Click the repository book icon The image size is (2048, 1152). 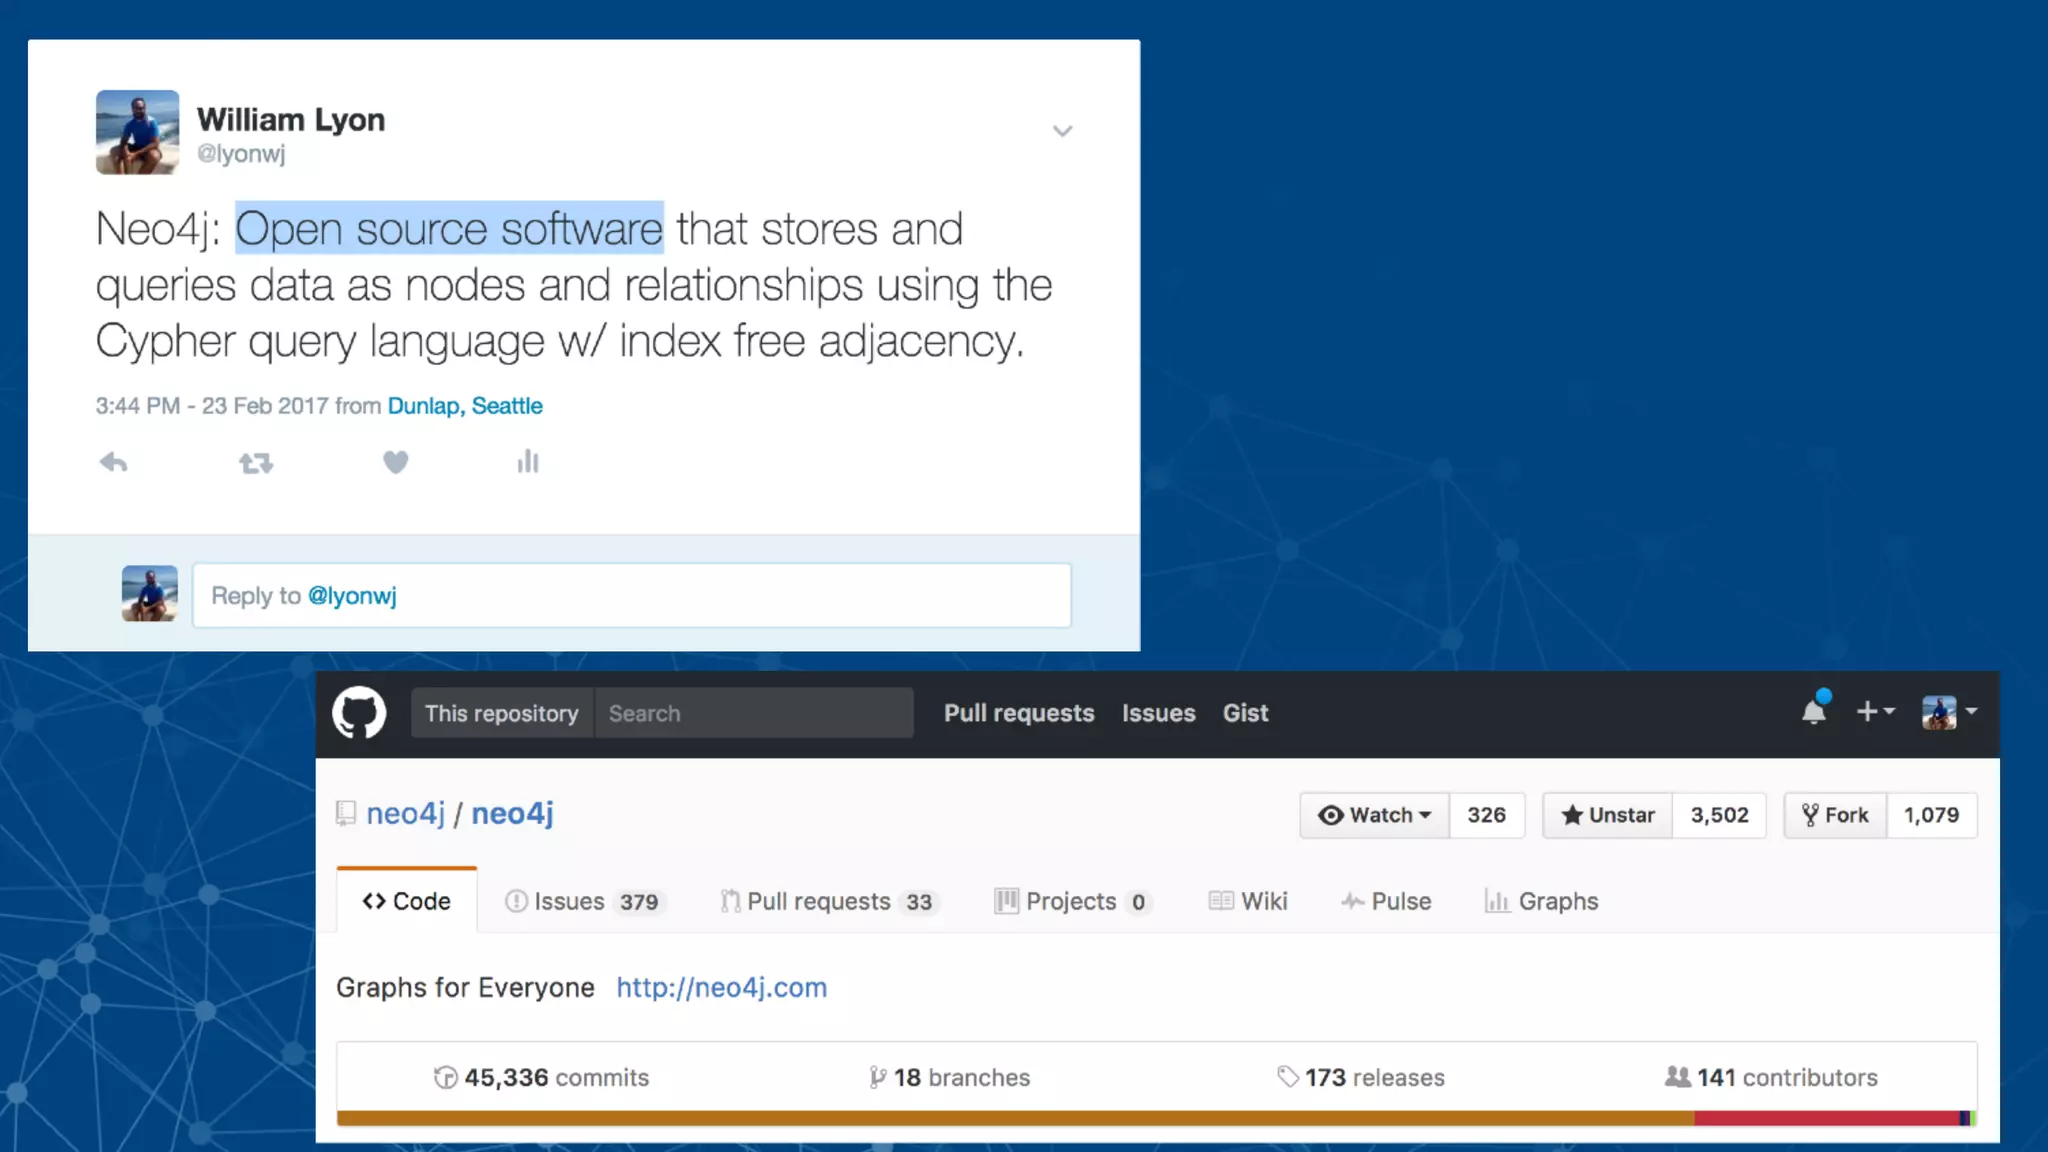[346, 813]
